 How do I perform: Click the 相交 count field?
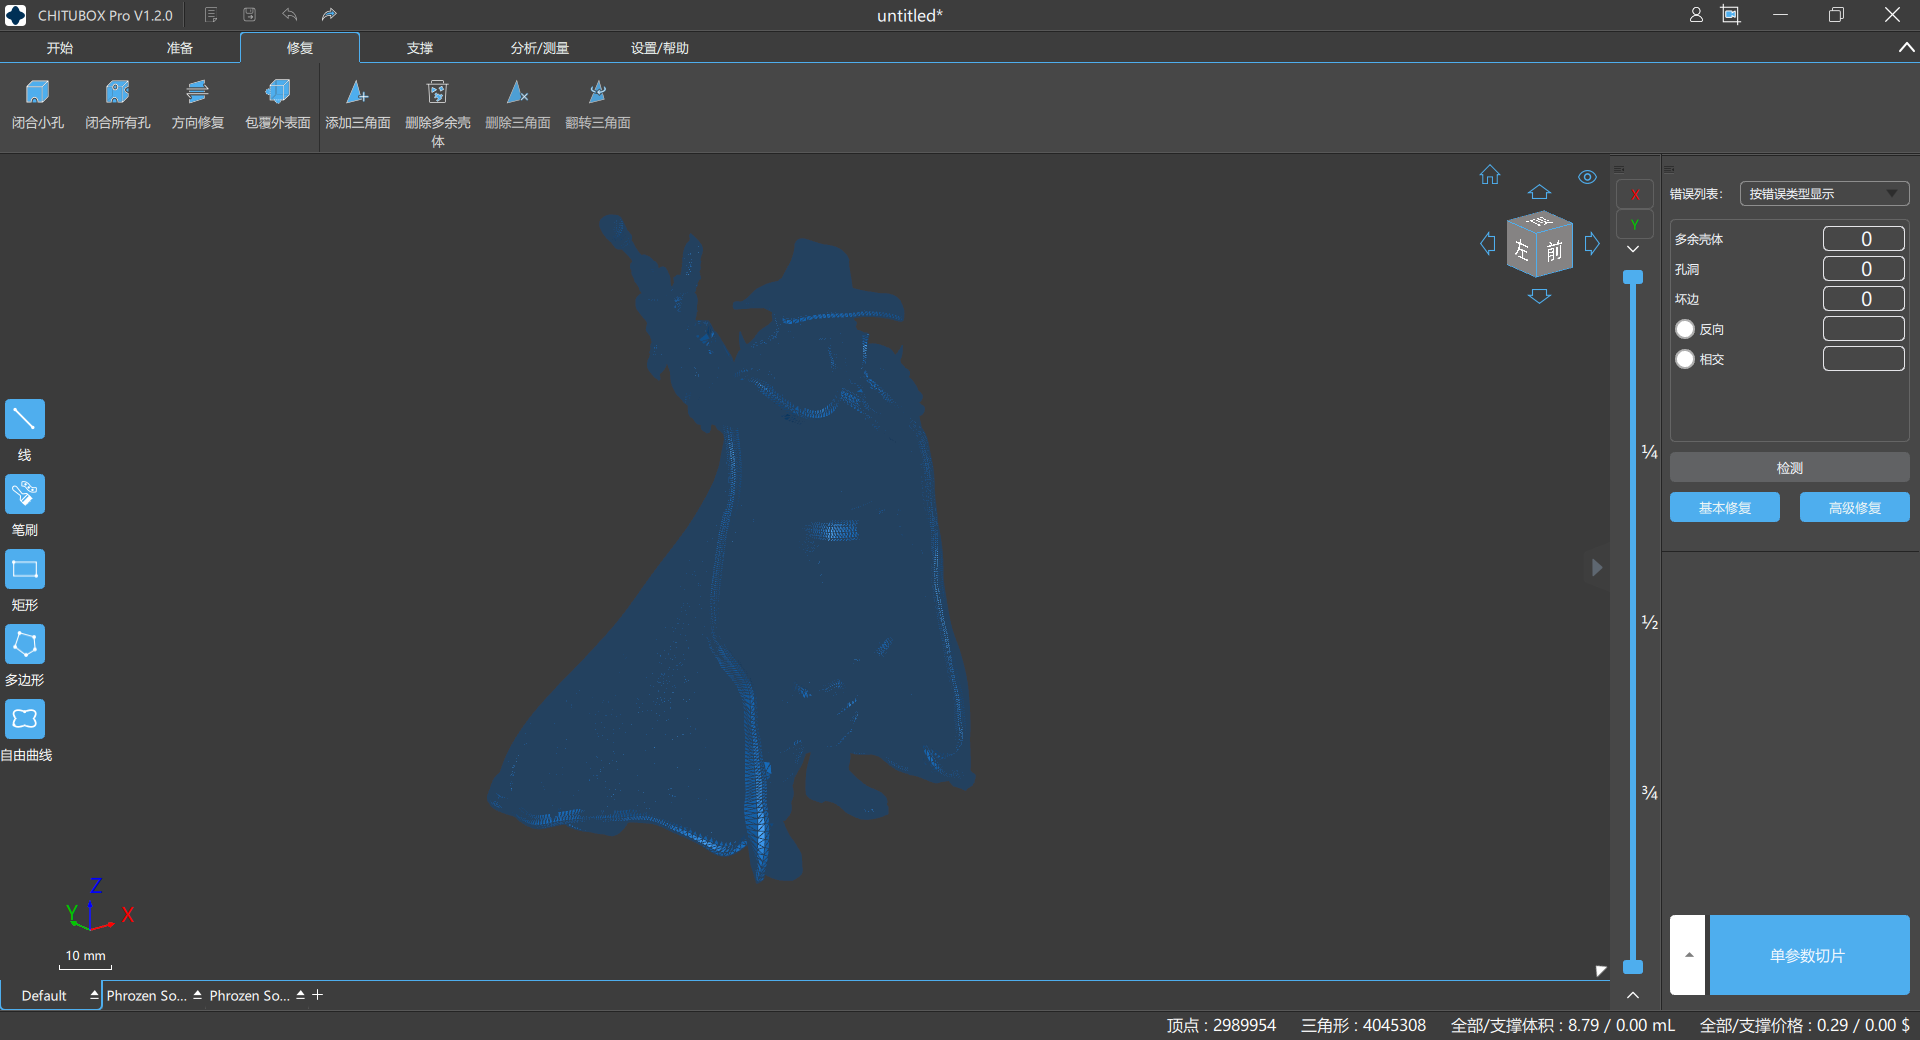click(x=1864, y=359)
